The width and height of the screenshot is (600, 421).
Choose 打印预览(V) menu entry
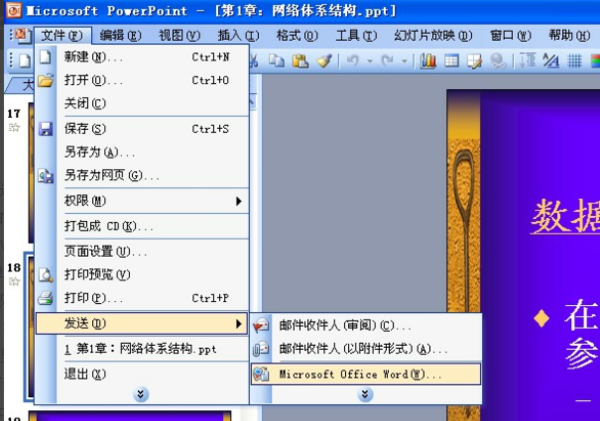tap(142, 274)
